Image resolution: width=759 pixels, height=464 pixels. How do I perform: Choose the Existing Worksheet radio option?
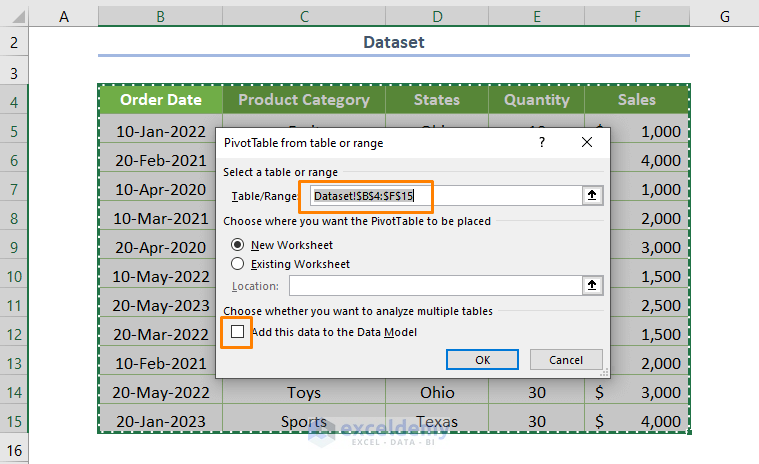(x=237, y=264)
